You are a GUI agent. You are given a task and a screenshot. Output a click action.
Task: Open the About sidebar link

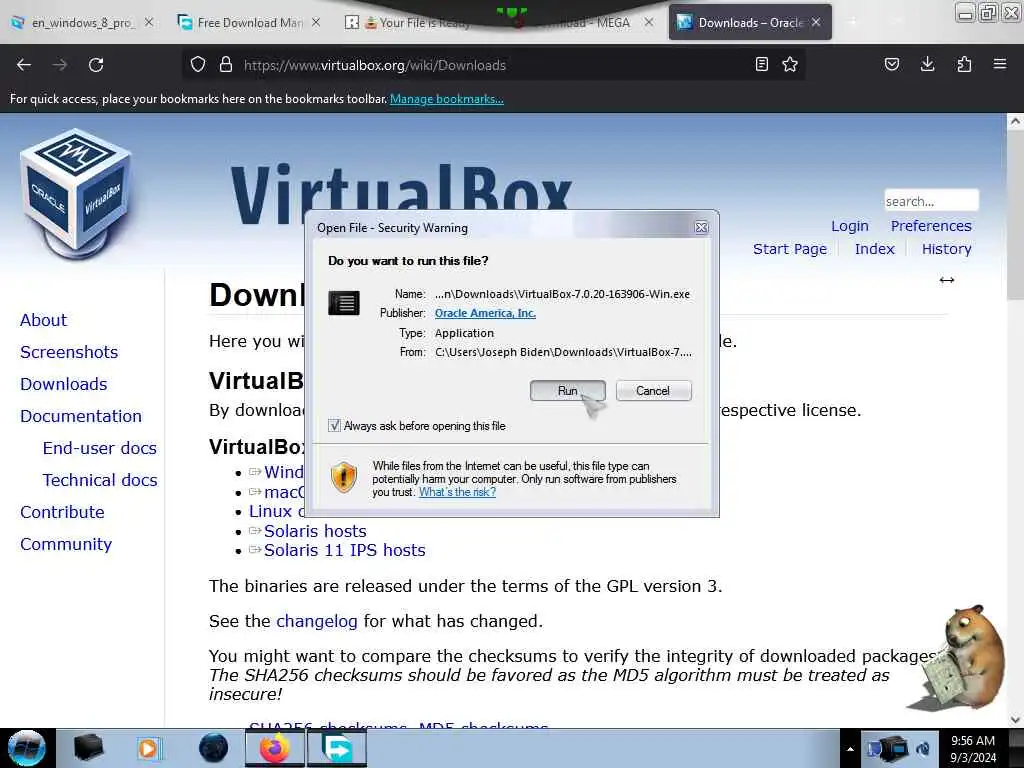(43, 320)
